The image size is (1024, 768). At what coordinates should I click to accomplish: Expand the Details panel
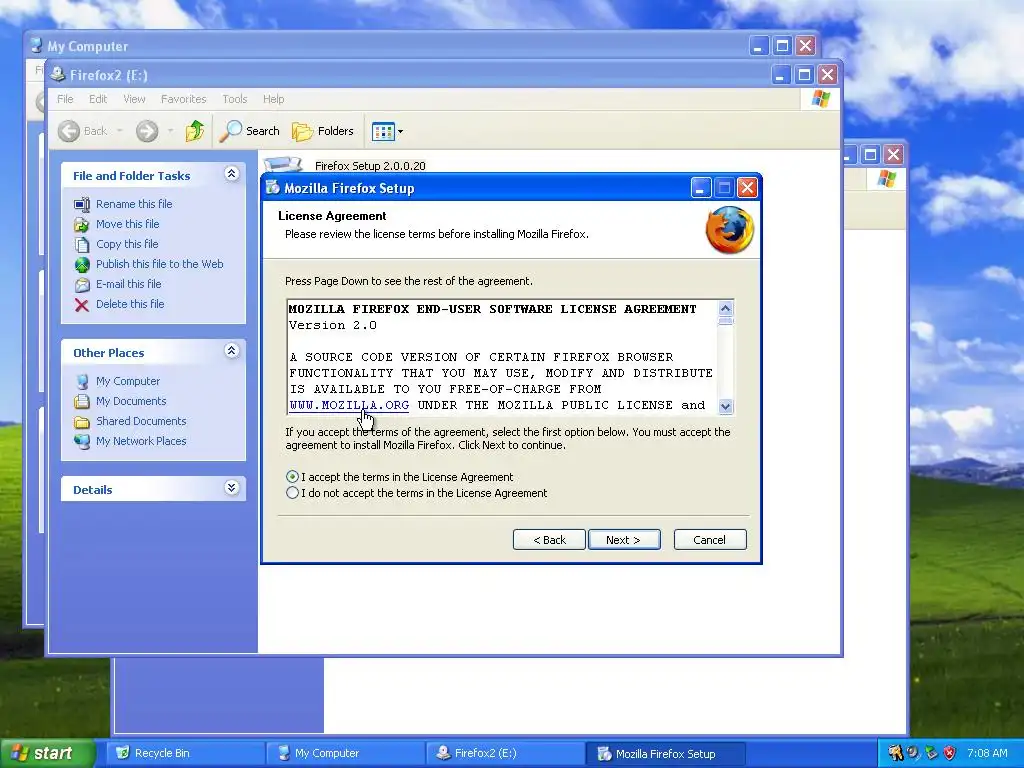(x=231, y=488)
